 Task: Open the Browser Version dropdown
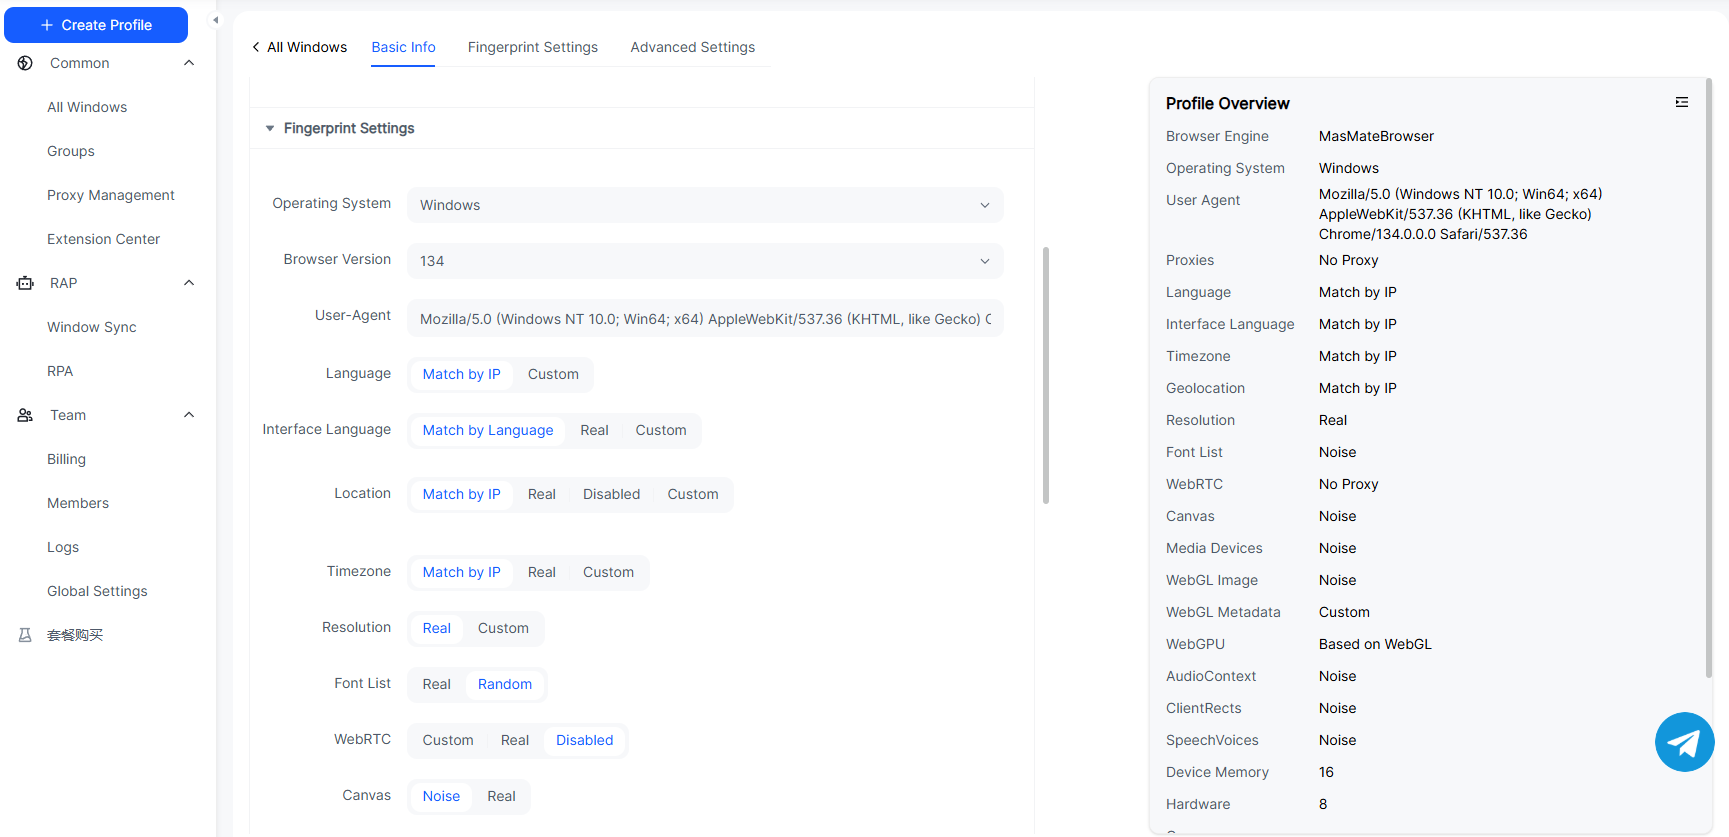[x=704, y=261]
